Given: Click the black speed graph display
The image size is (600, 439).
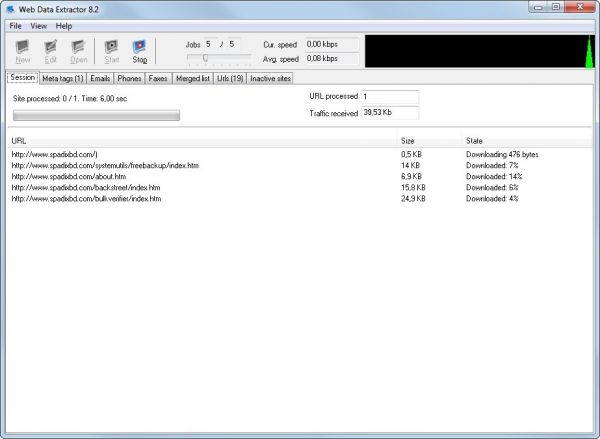Looking at the screenshot, I should (x=480, y=51).
